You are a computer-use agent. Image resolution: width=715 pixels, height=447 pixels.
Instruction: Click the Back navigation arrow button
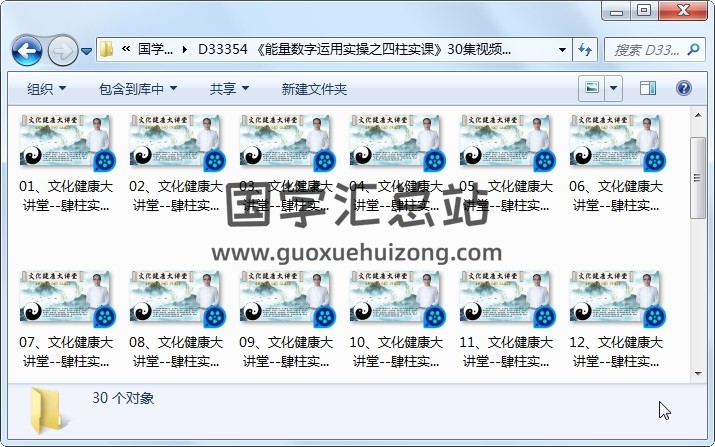click(26, 49)
